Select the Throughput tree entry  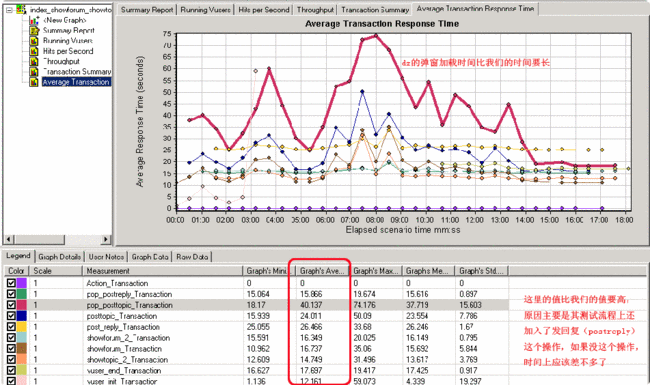click(61, 61)
